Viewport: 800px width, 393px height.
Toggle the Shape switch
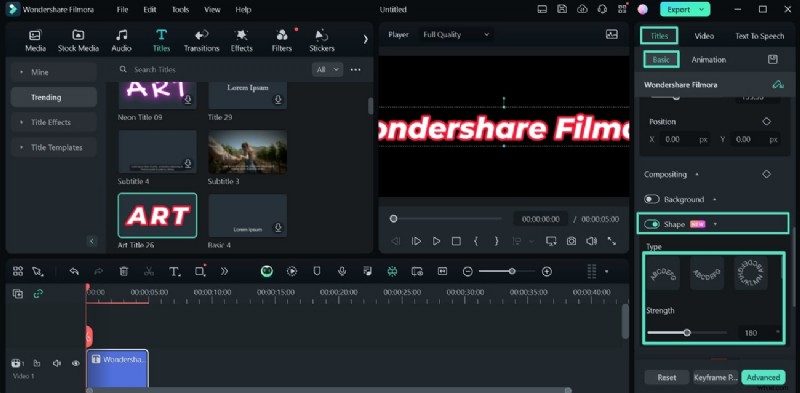652,224
